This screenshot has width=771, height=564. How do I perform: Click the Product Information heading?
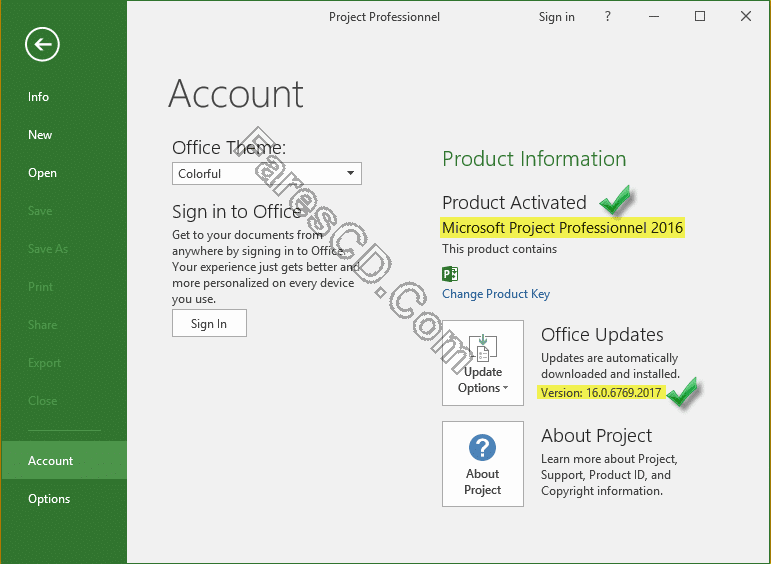534,159
